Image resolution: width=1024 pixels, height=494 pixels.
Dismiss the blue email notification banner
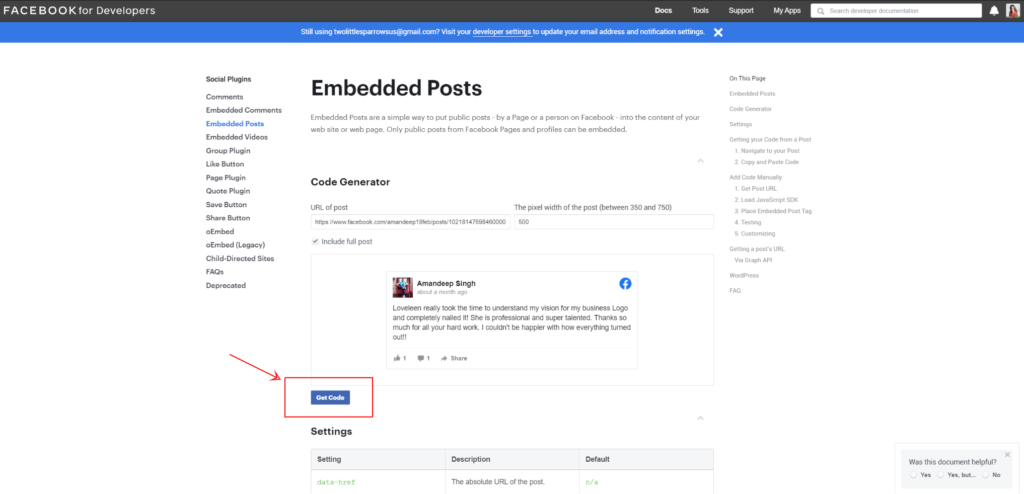coord(718,32)
